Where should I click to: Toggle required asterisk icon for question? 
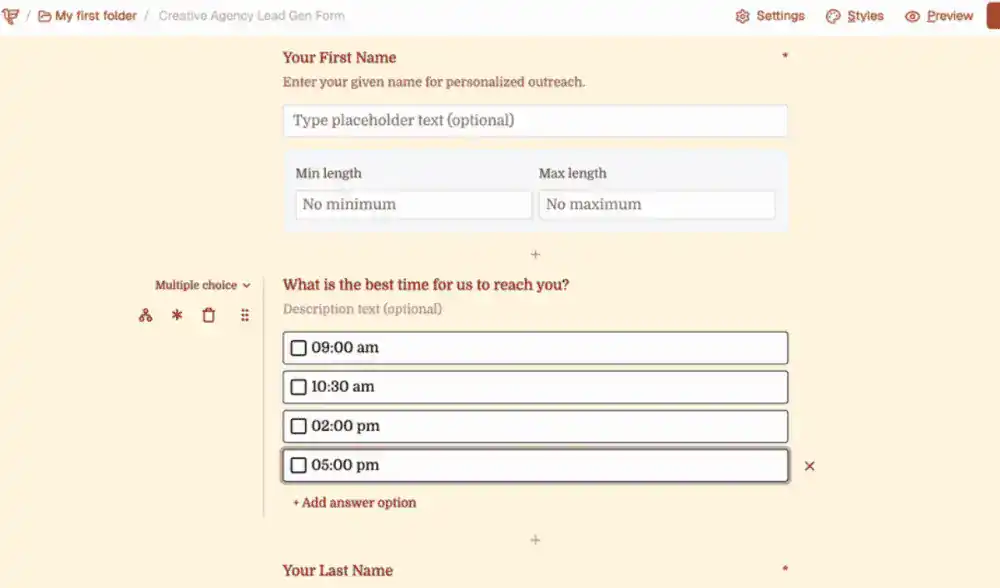tap(177, 316)
